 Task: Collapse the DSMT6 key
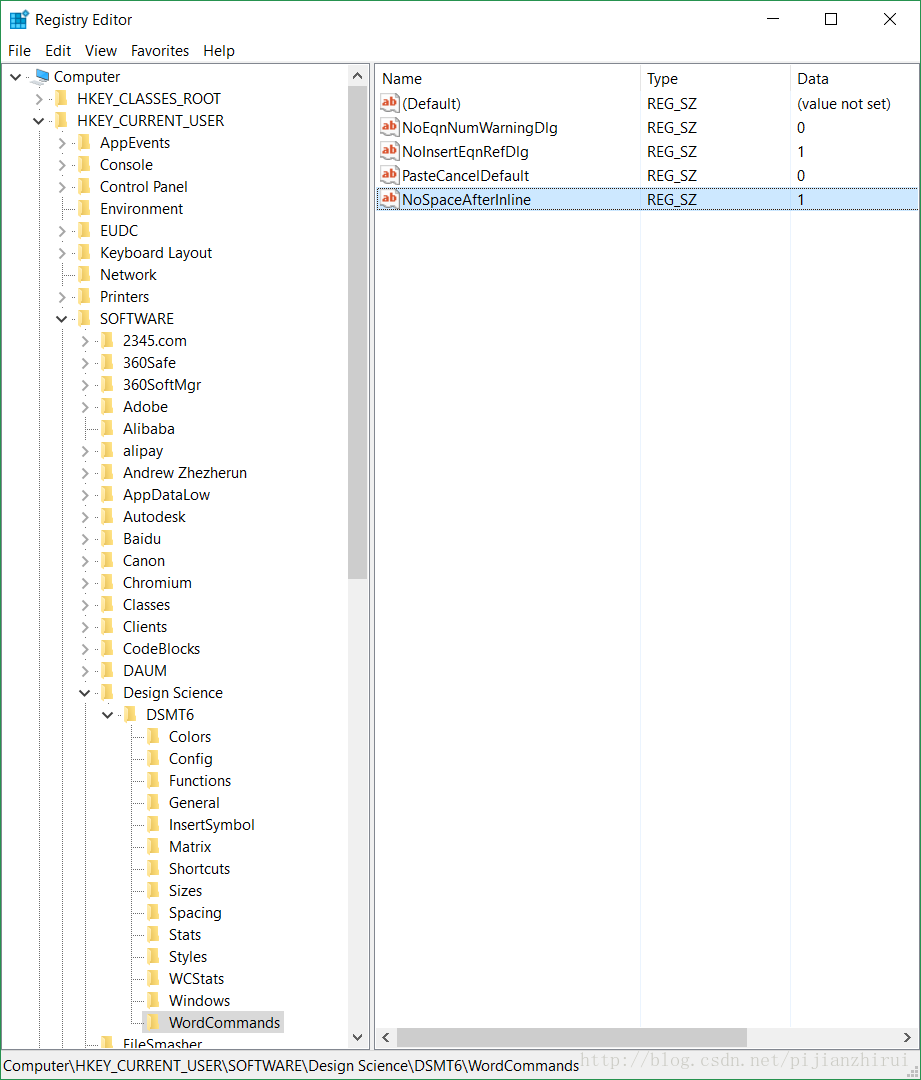(107, 714)
